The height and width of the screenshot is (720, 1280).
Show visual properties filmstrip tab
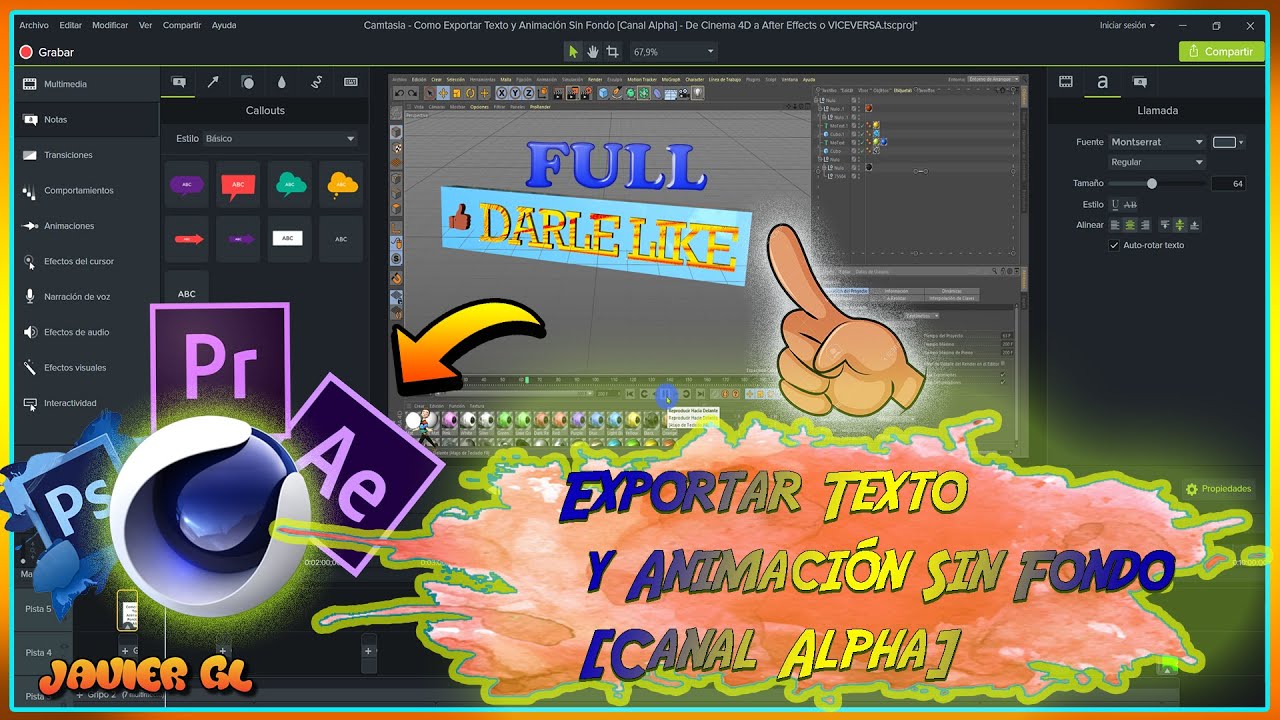[x=1066, y=82]
